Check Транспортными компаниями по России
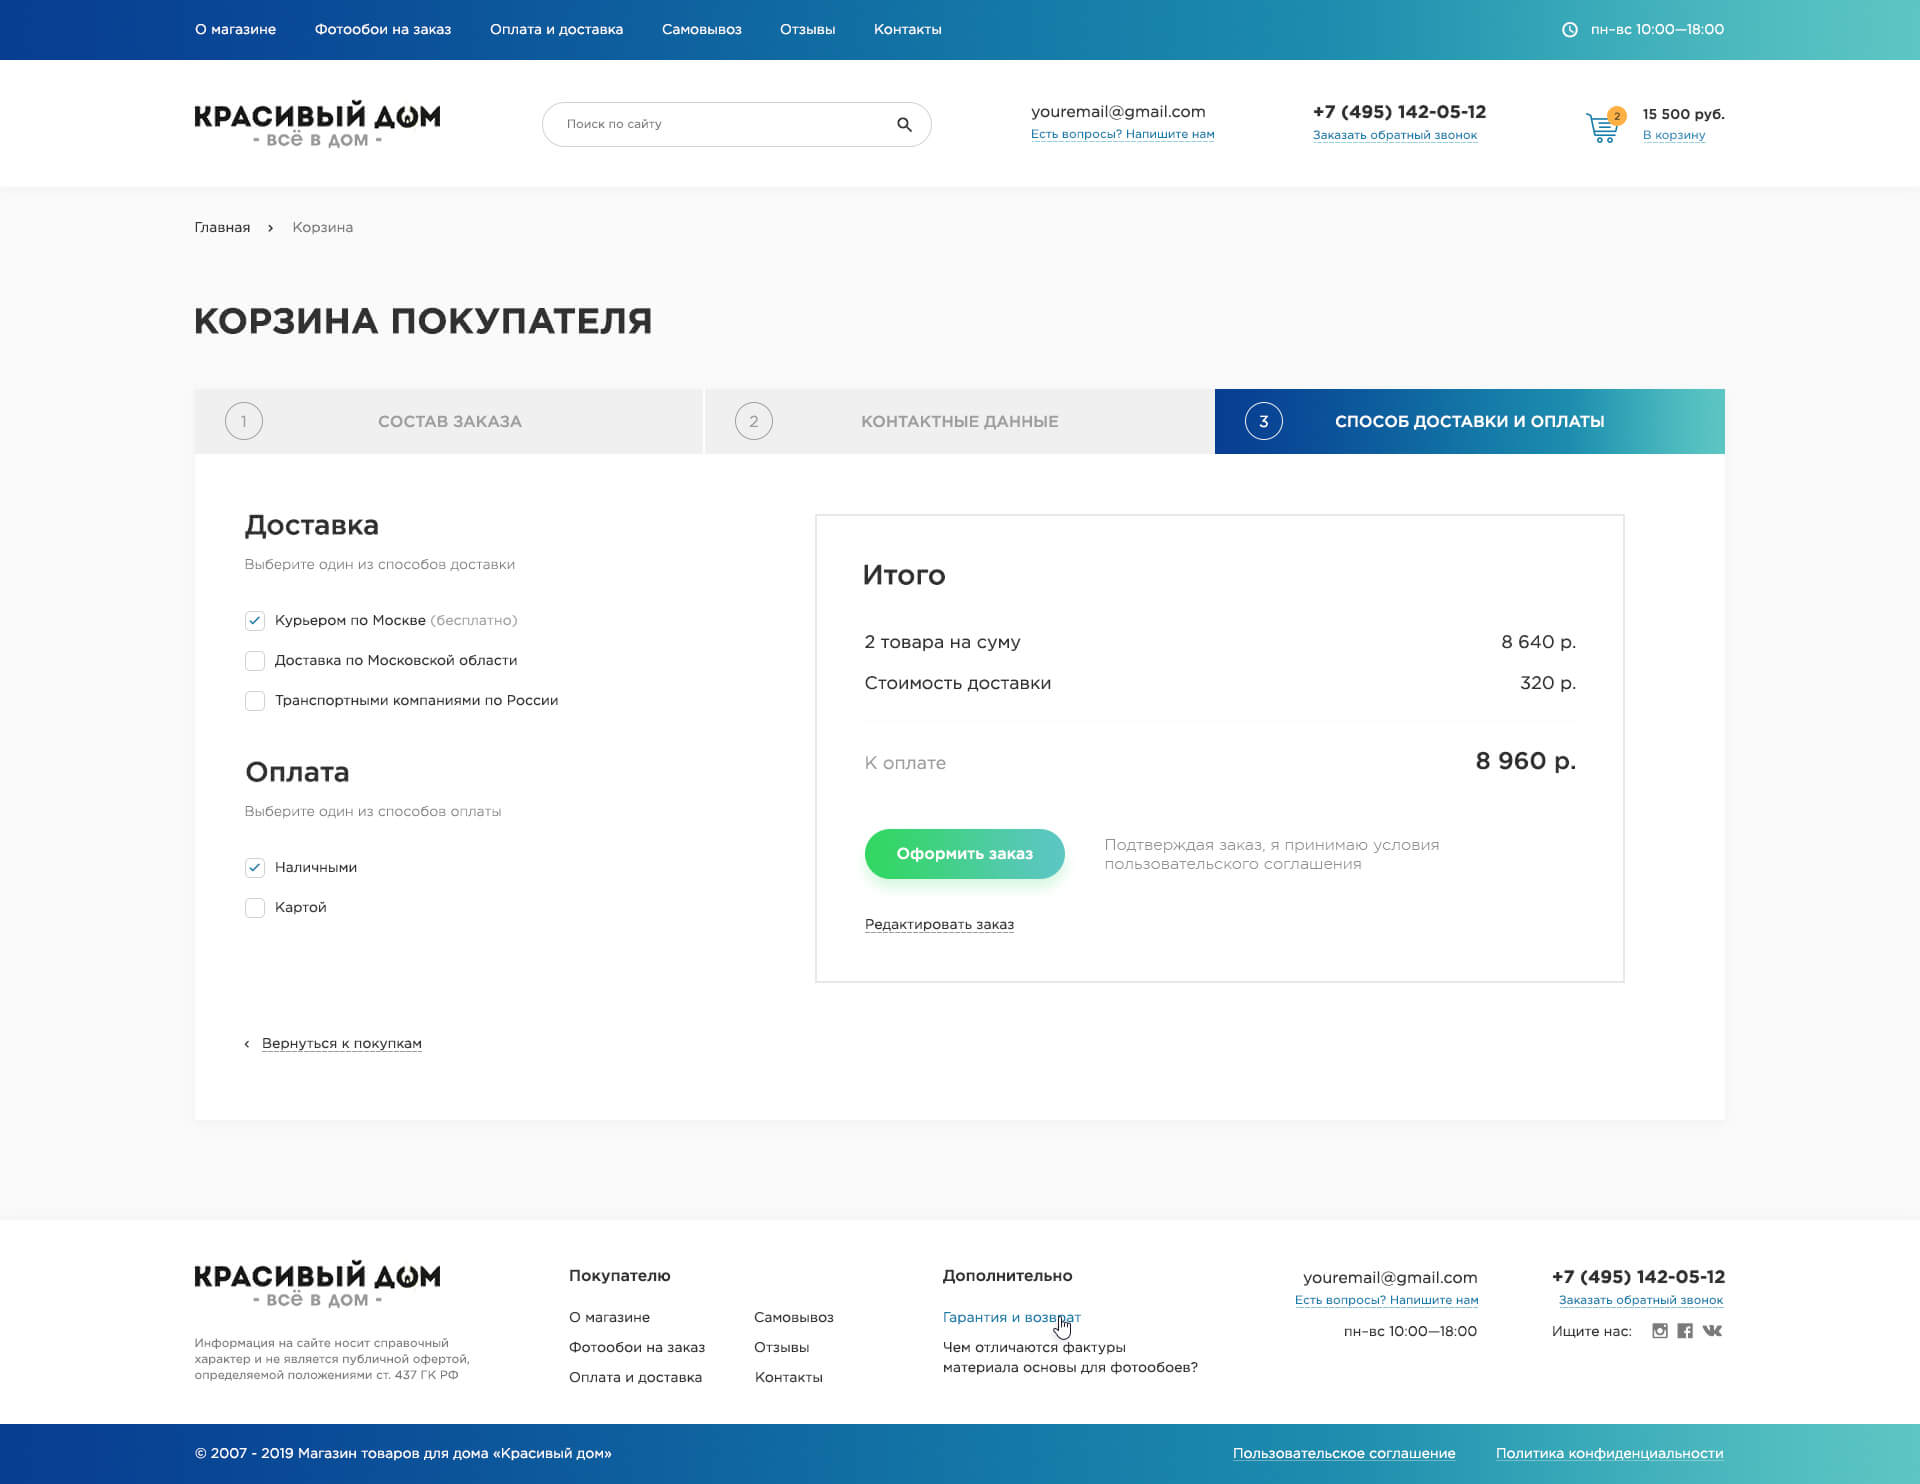The image size is (1920, 1484). tap(255, 701)
